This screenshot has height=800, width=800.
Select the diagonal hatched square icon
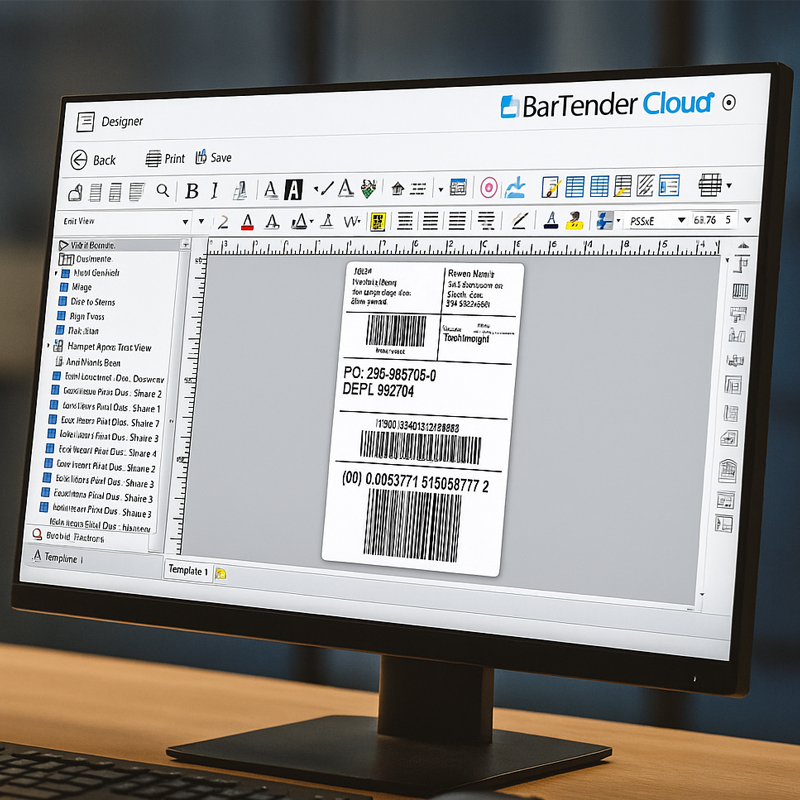645,186
